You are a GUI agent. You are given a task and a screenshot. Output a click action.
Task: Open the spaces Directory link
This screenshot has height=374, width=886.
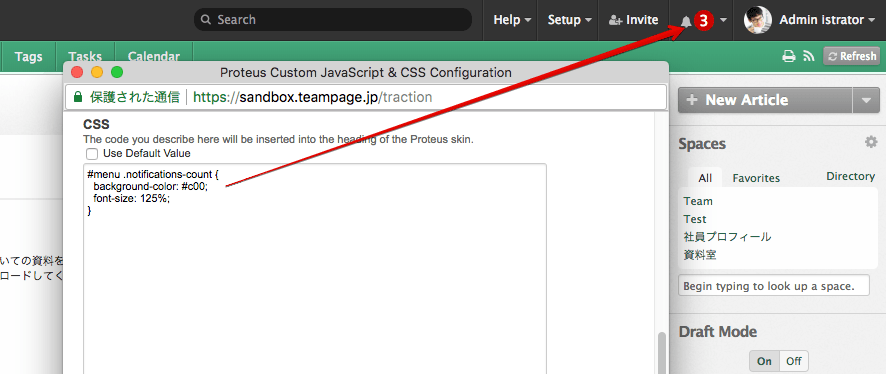(x=850, y=176)
